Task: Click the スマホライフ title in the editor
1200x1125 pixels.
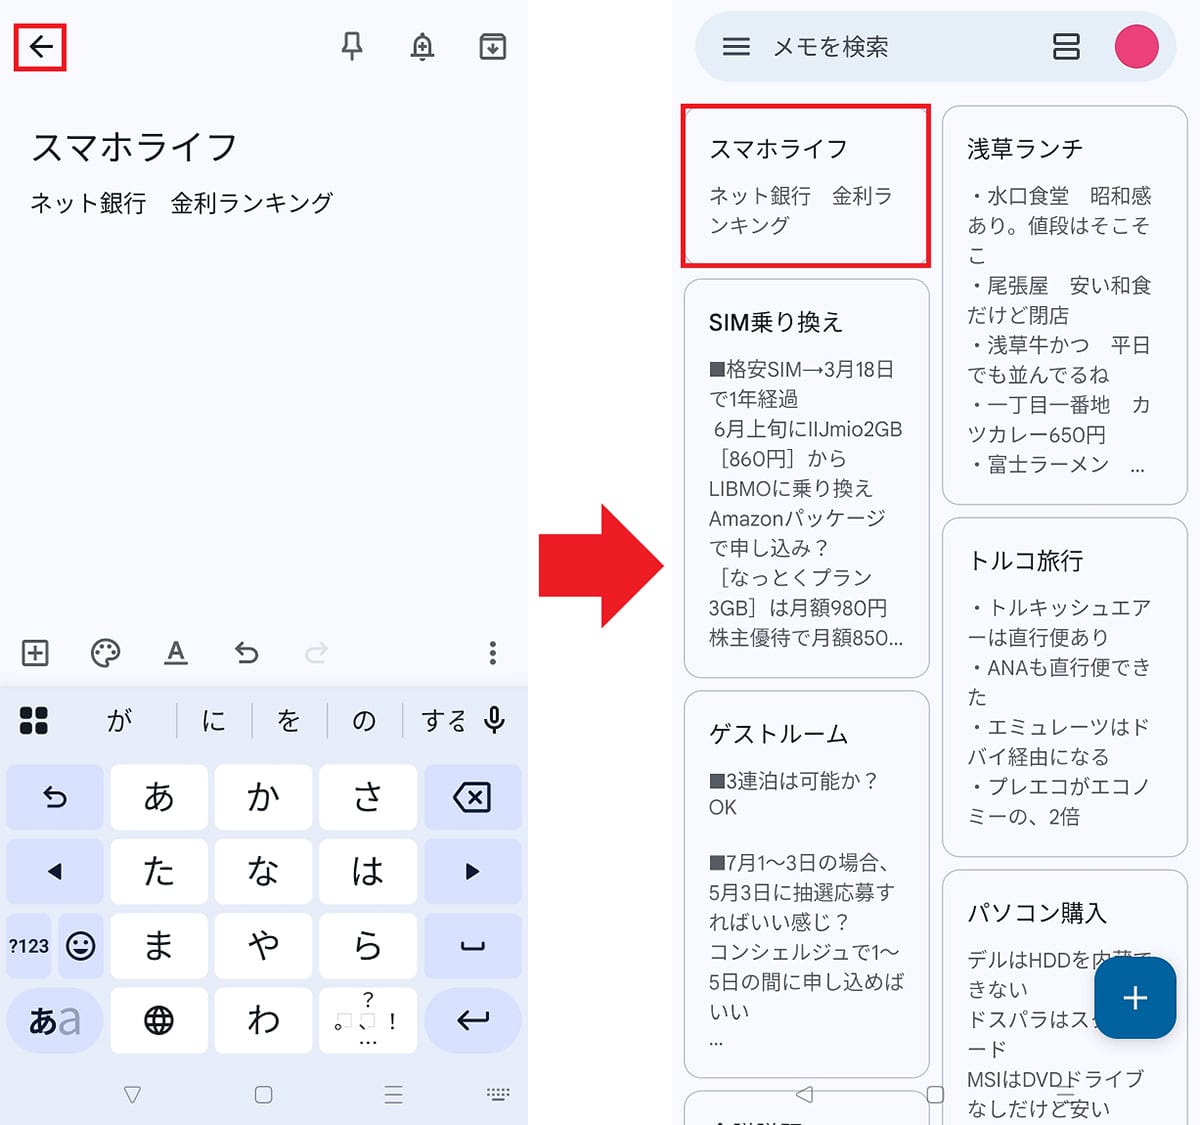Action: click(134, 147)
